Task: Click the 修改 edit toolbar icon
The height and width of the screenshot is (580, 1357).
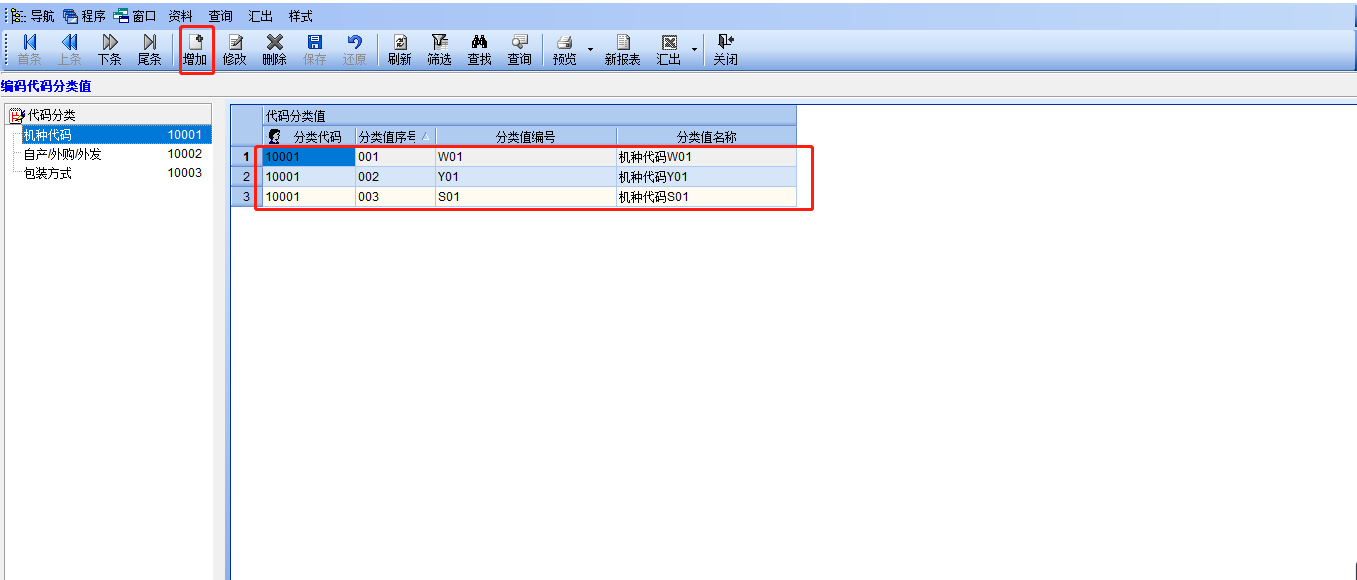Action: [235, 50]
